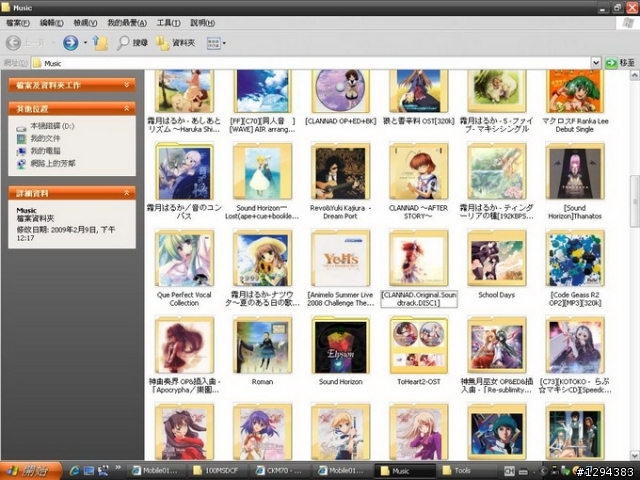Select the Animelo Summer Live 2008 folder

pos(340,268)
